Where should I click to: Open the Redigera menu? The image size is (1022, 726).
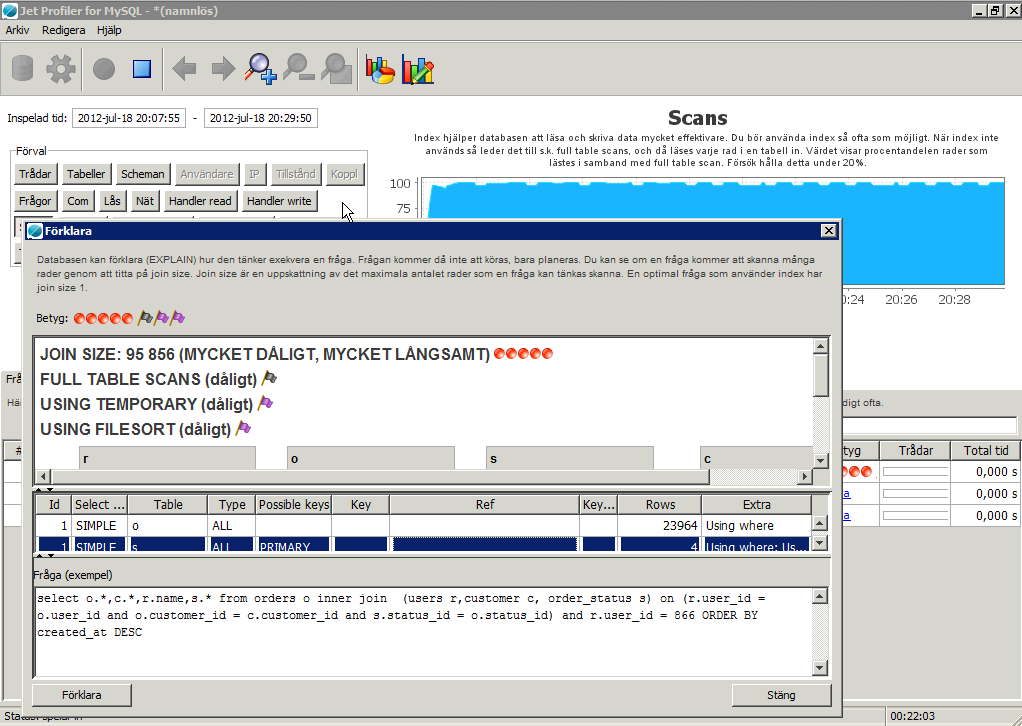pos(63,30)
